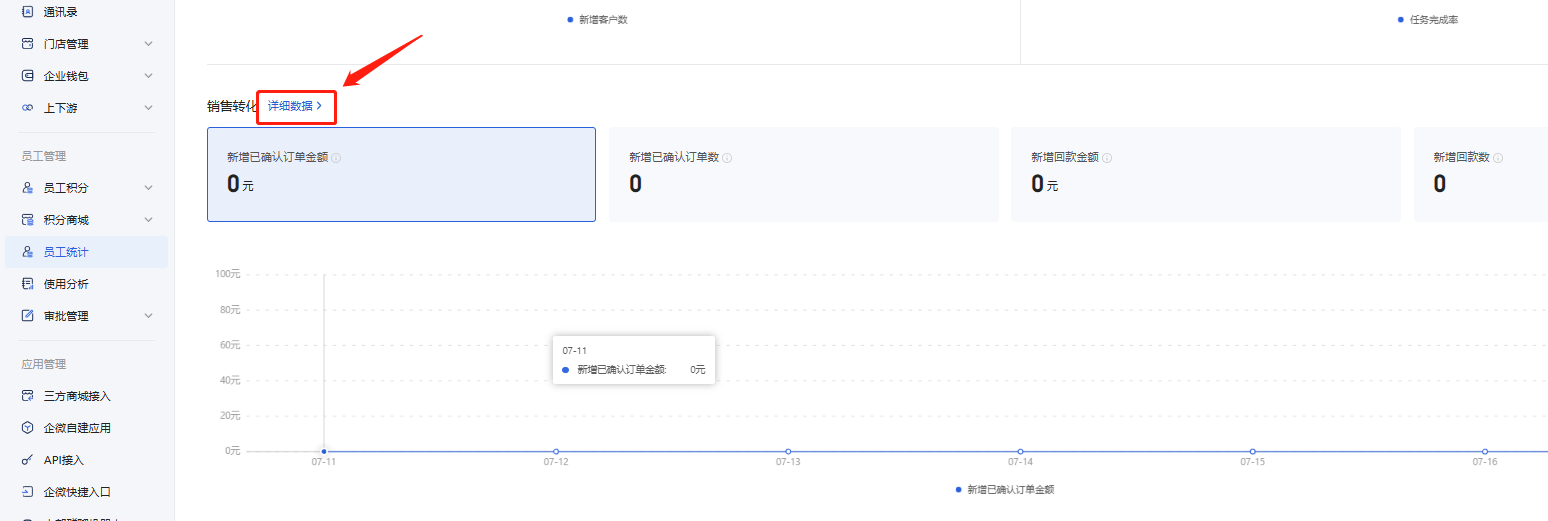
Task: Expand the 审批管理 chevron
Action: [x=148, y=316]
